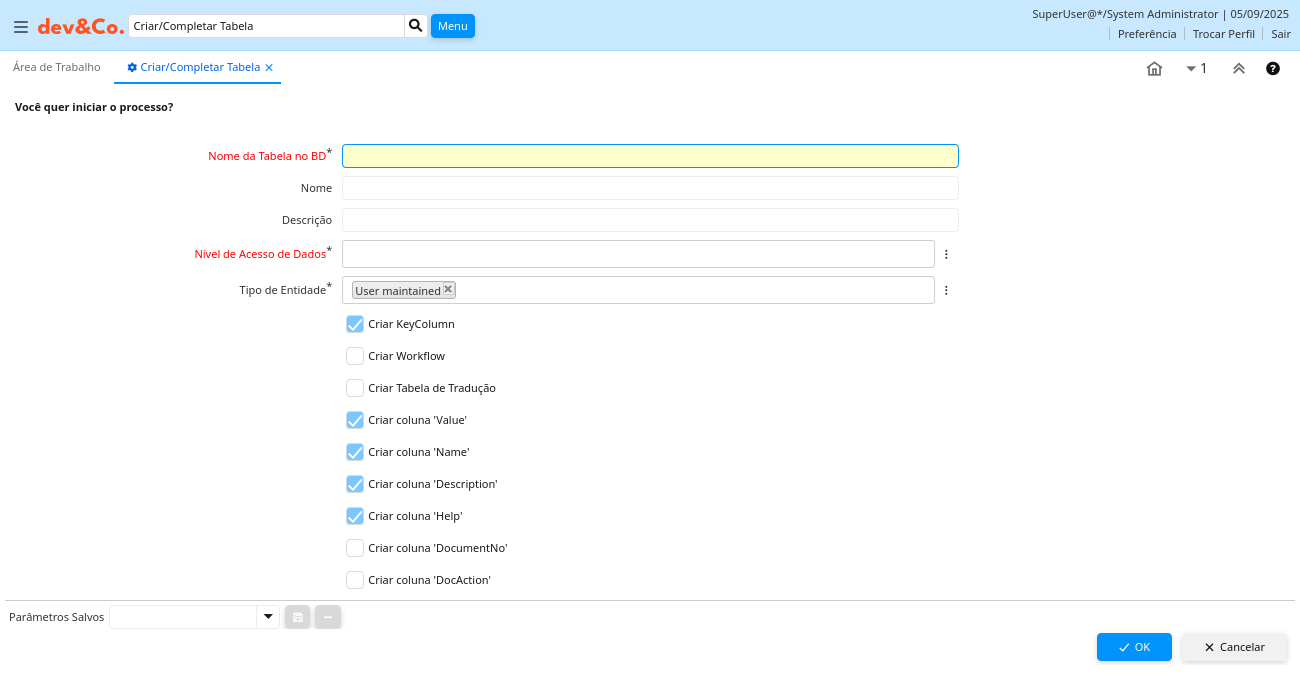Open the blue Menu button
This screenshot has height=674, width=1300.
(x=452, y=26)
